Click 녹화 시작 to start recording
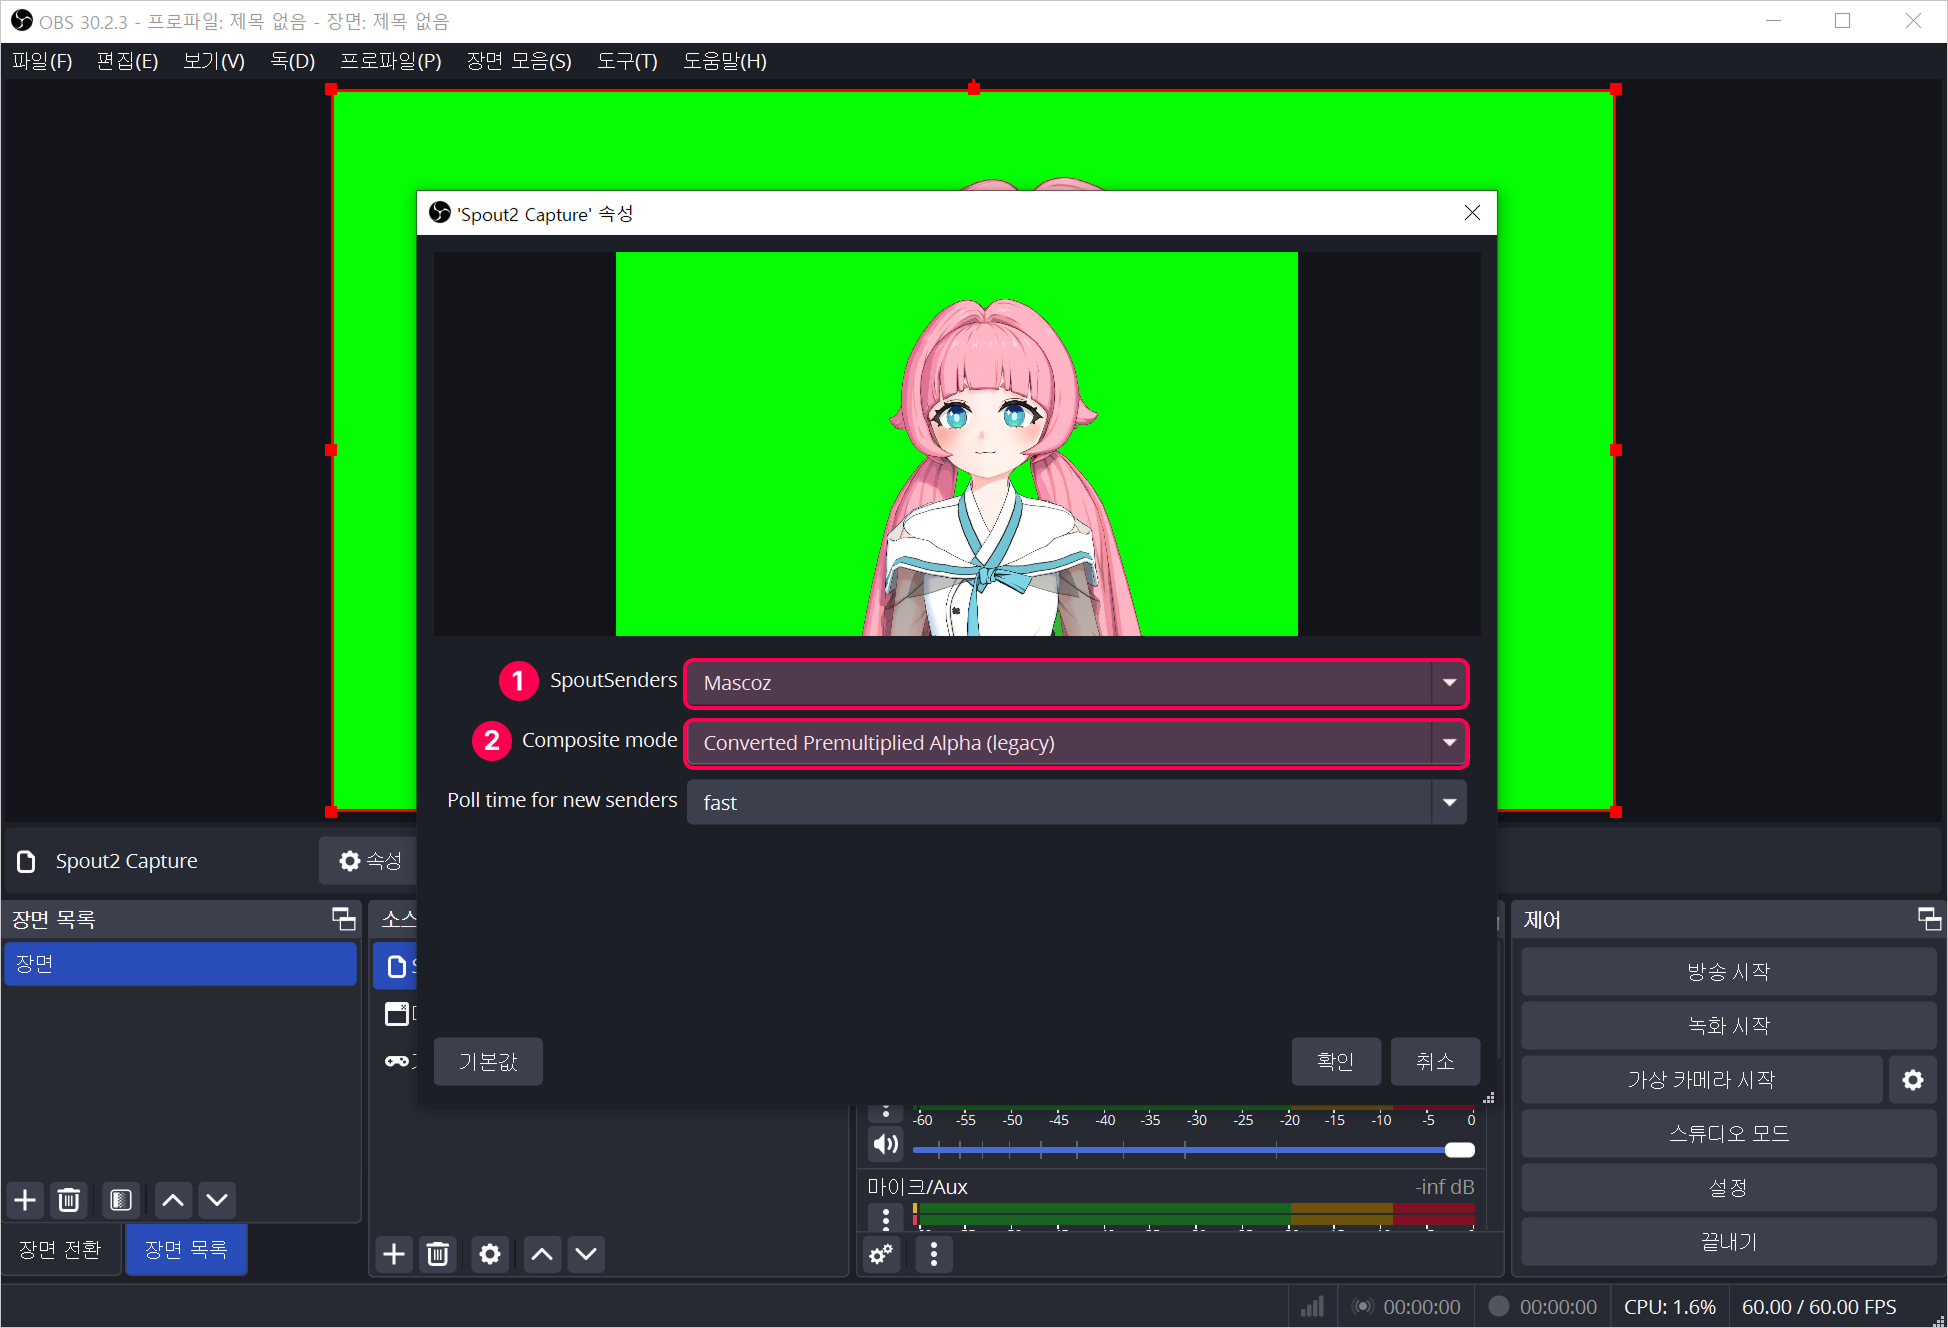This screenshot has height=1328, width=1948. (x=1729, y=1025)
